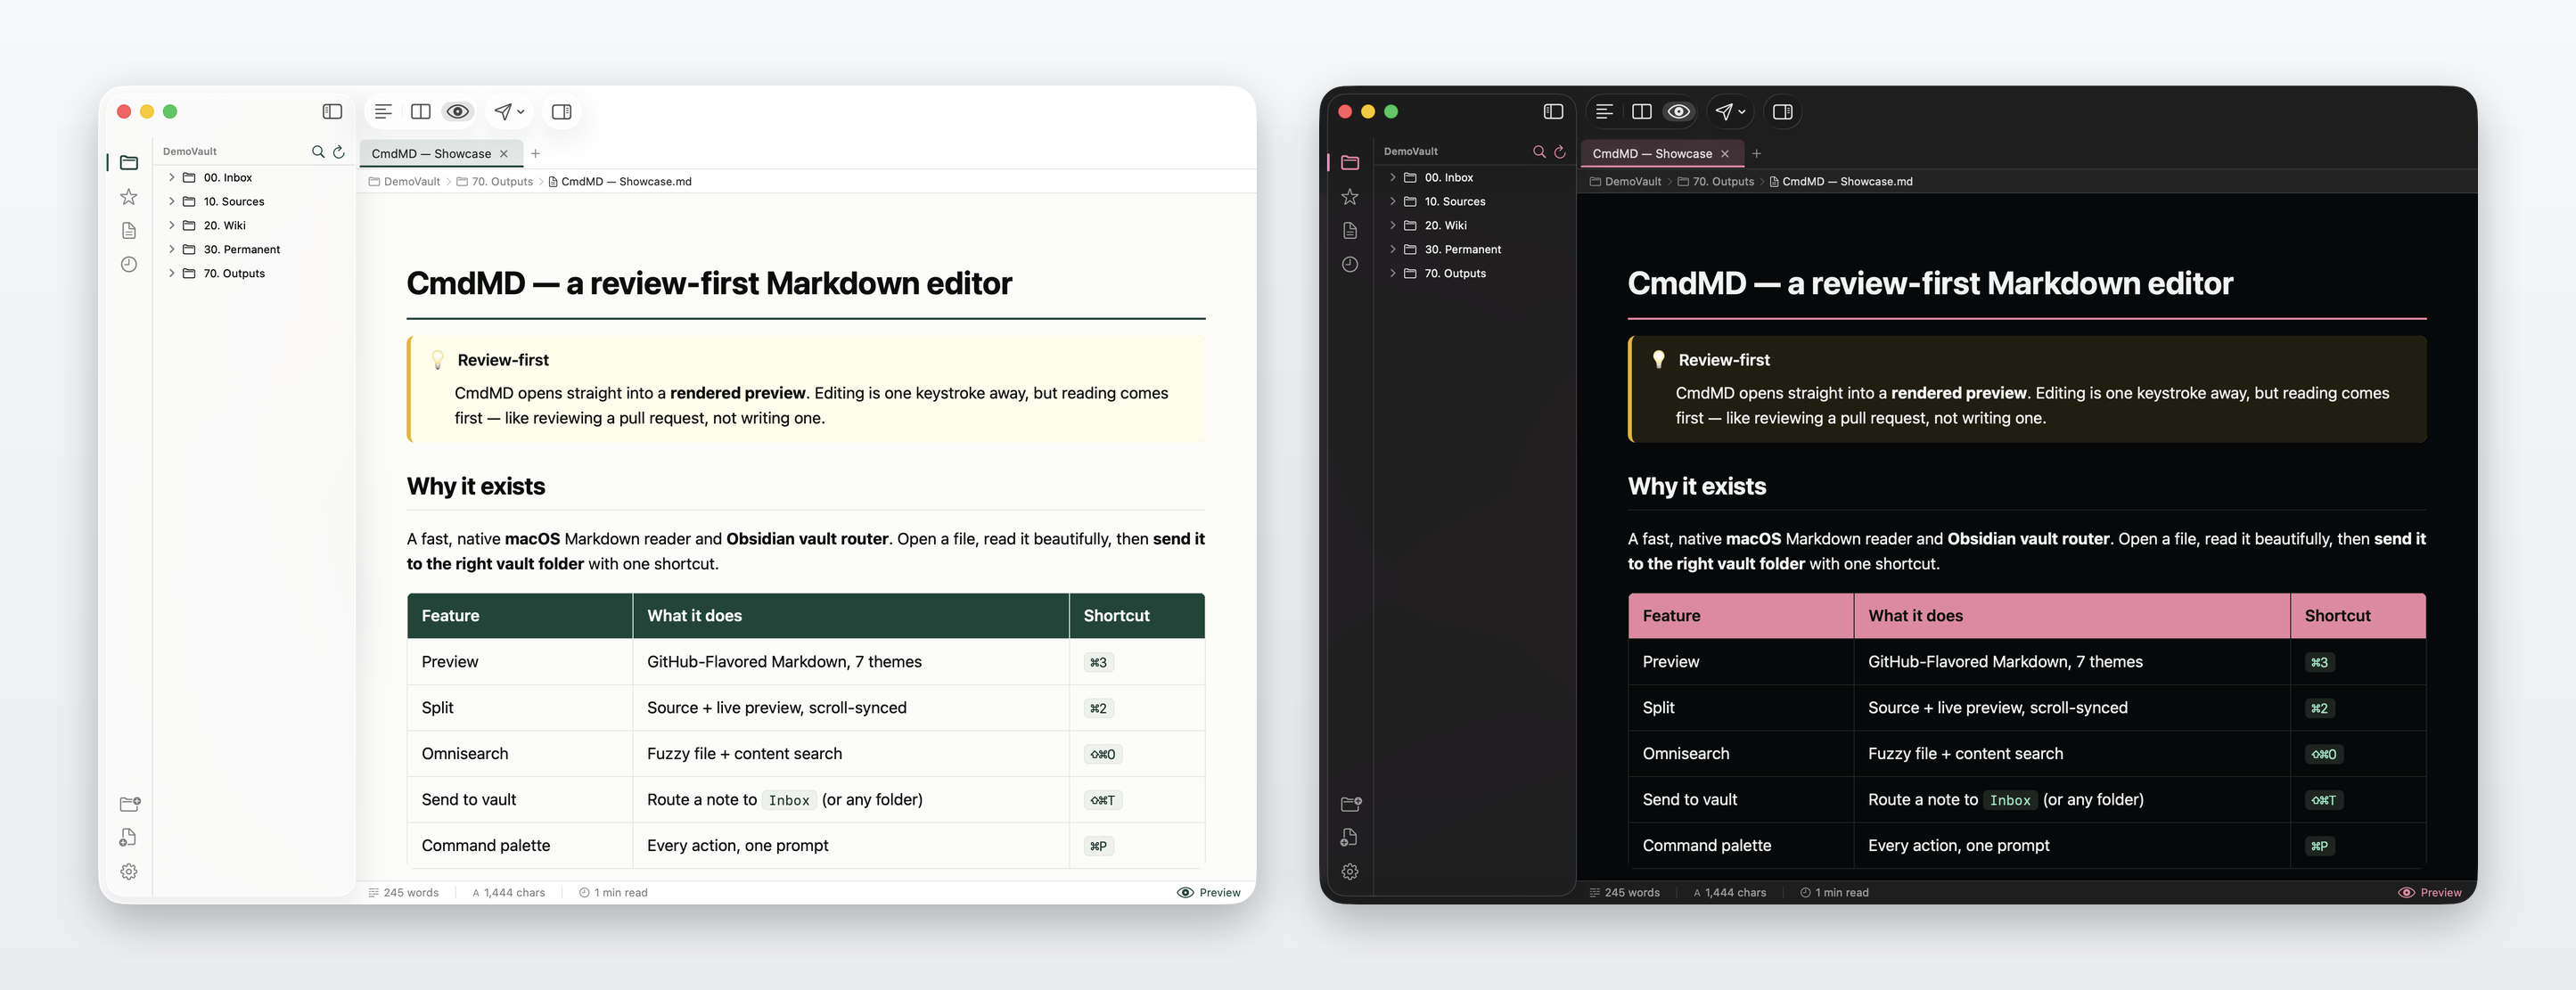Switch to split view in dark window

pyautogui.click(x=1642, y=112)
